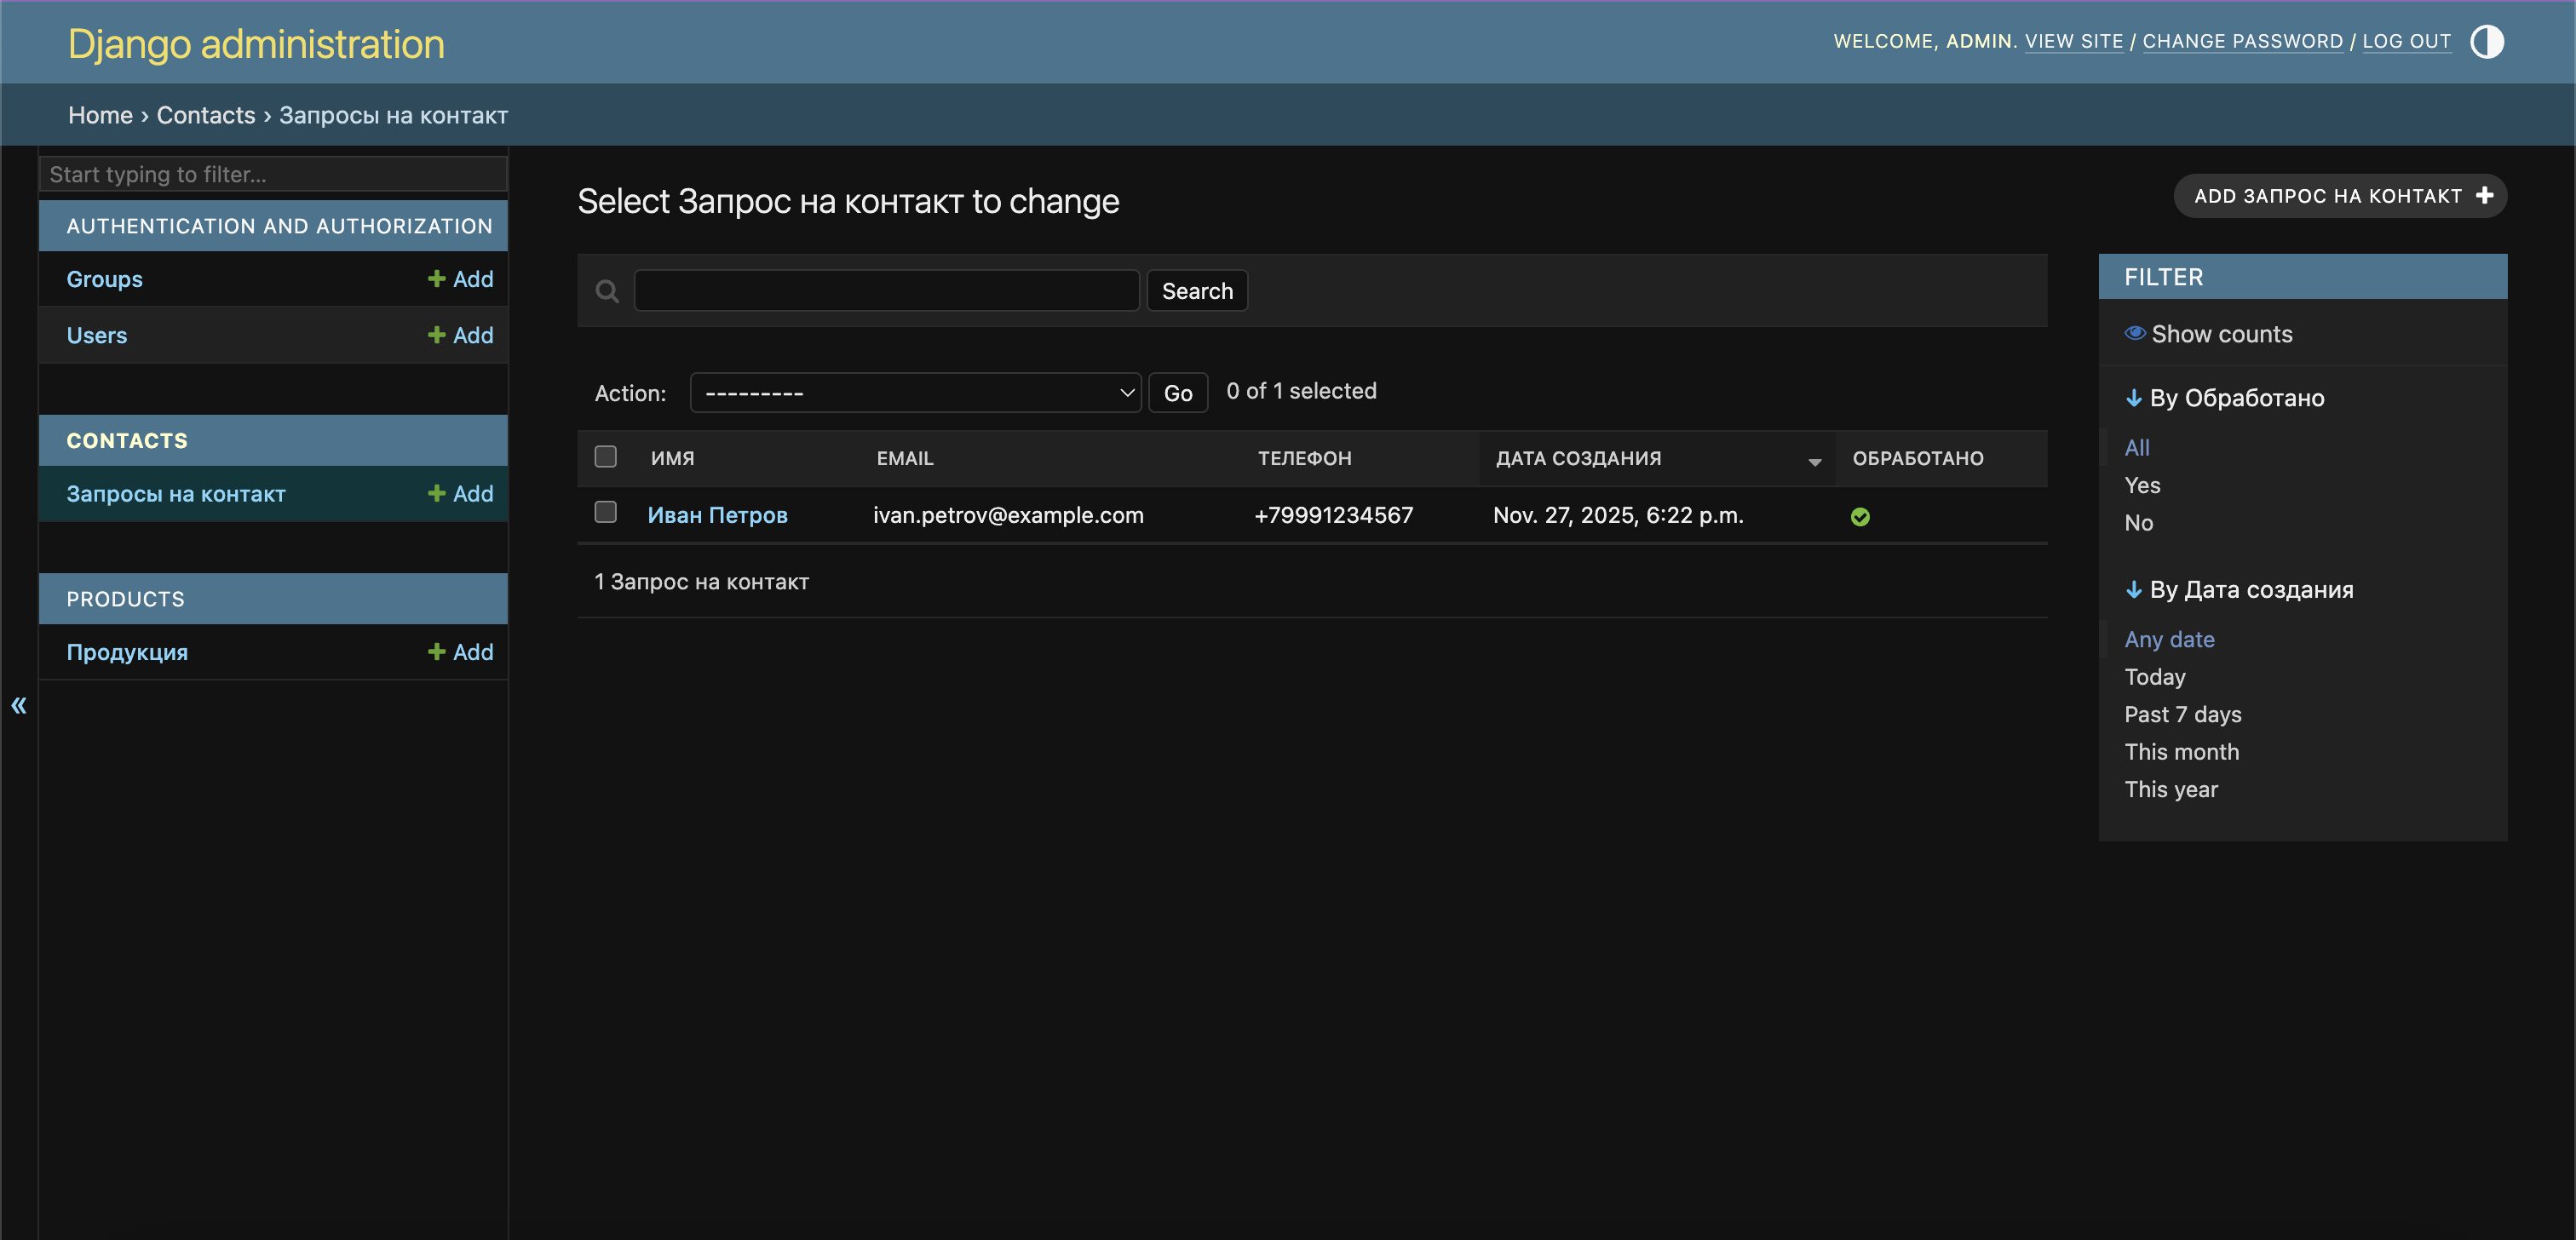Click the Add plus icon next to Users
The height and width of the screenshot is (1240, 2576).
point(436,335)
